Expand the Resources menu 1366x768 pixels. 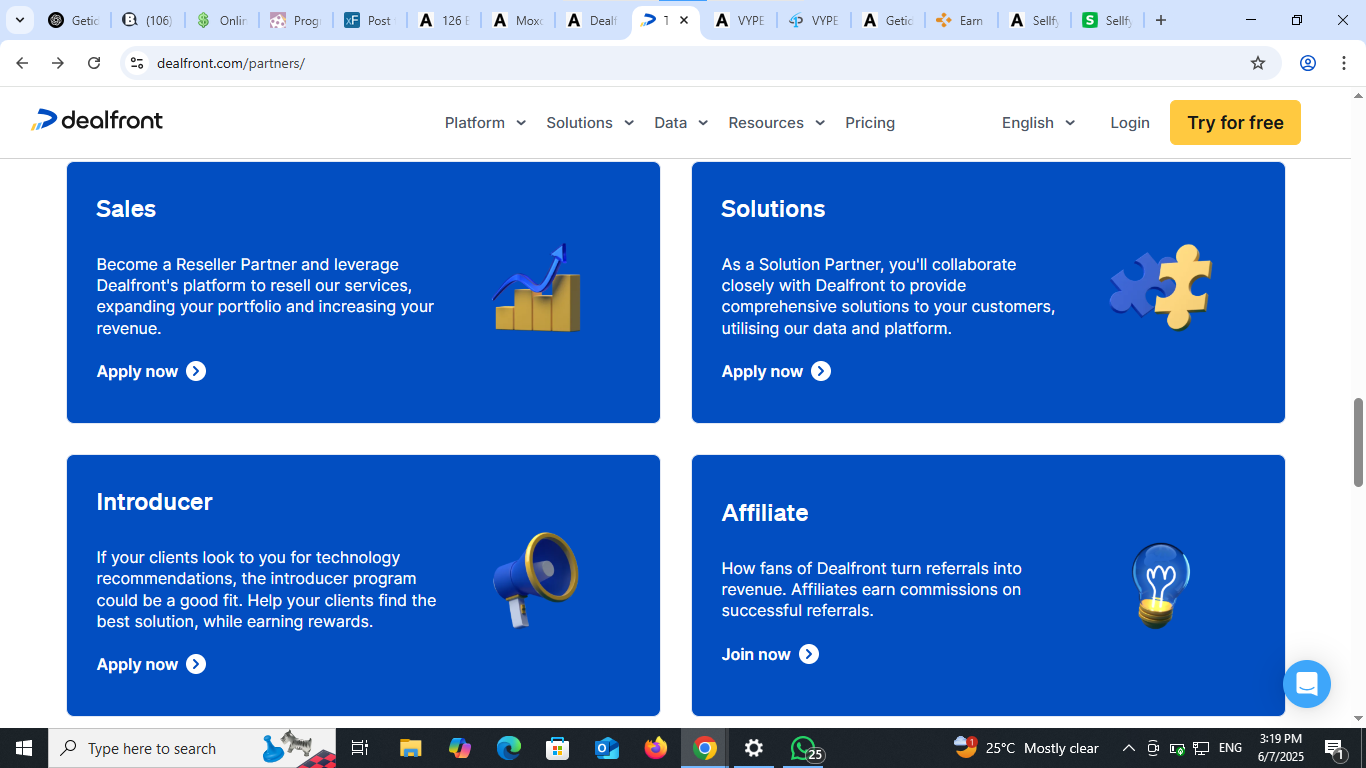(777, 123)
